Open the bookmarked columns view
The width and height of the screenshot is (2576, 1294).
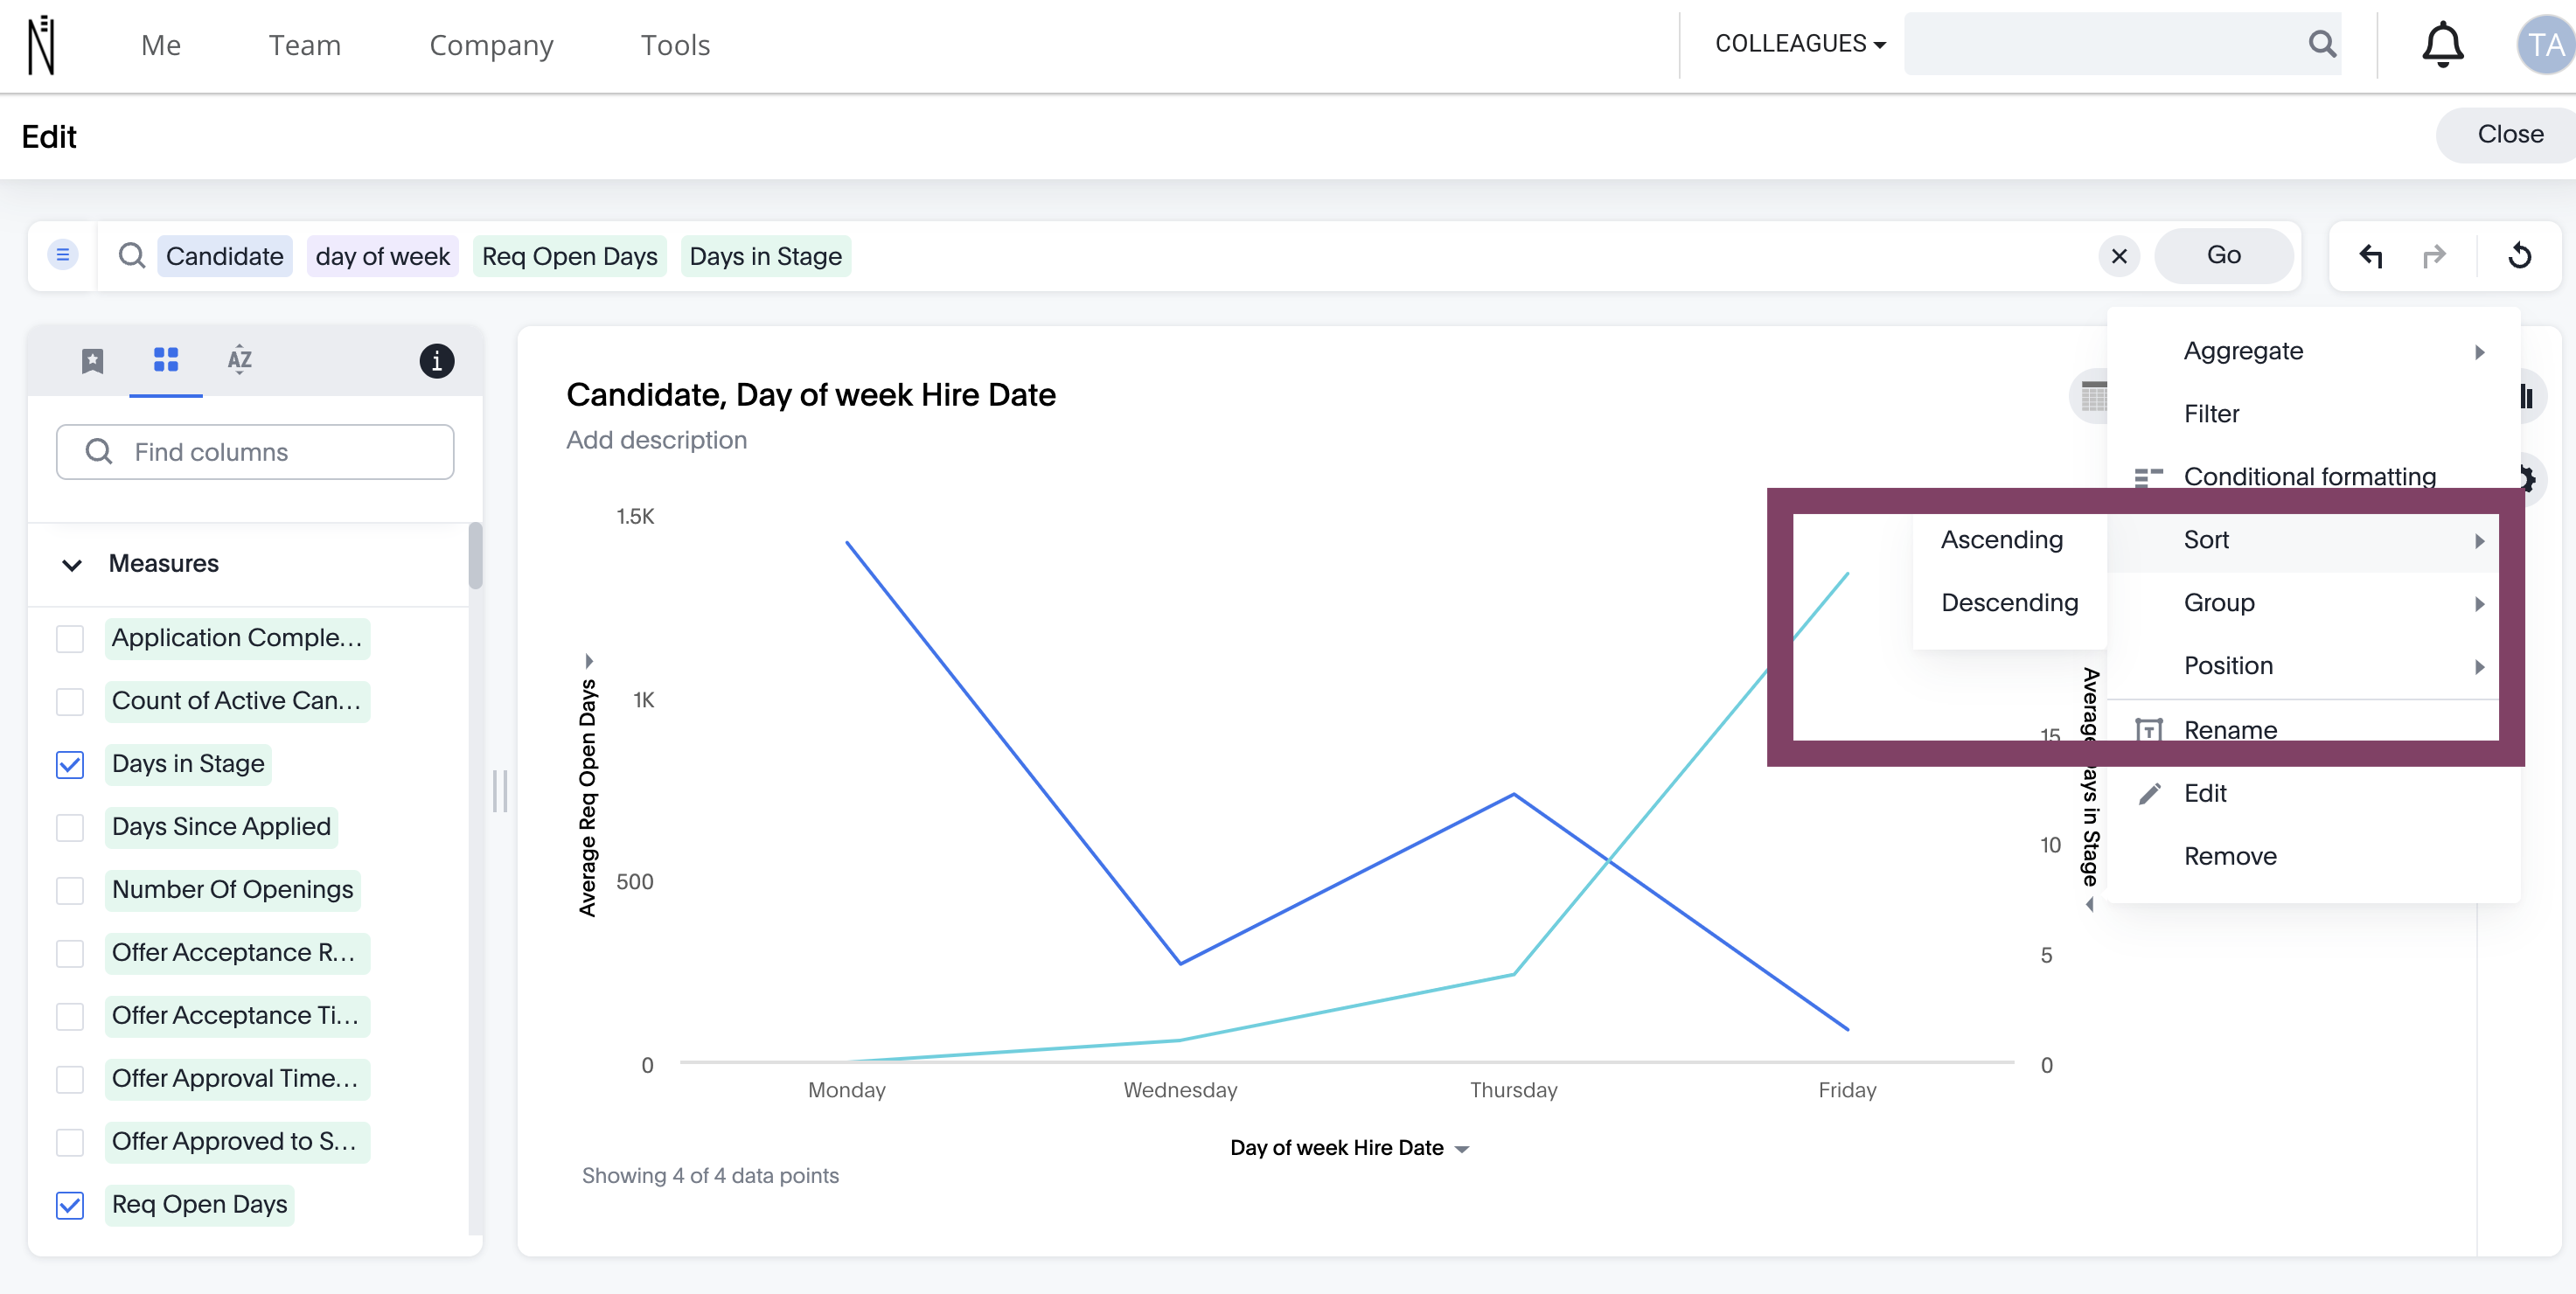point(92,360)
